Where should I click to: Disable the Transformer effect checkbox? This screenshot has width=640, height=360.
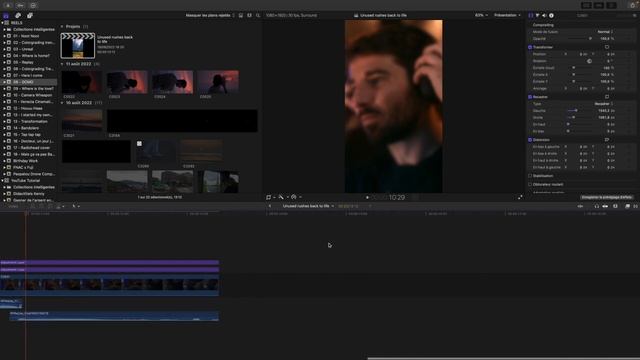(x=530, y=47)
